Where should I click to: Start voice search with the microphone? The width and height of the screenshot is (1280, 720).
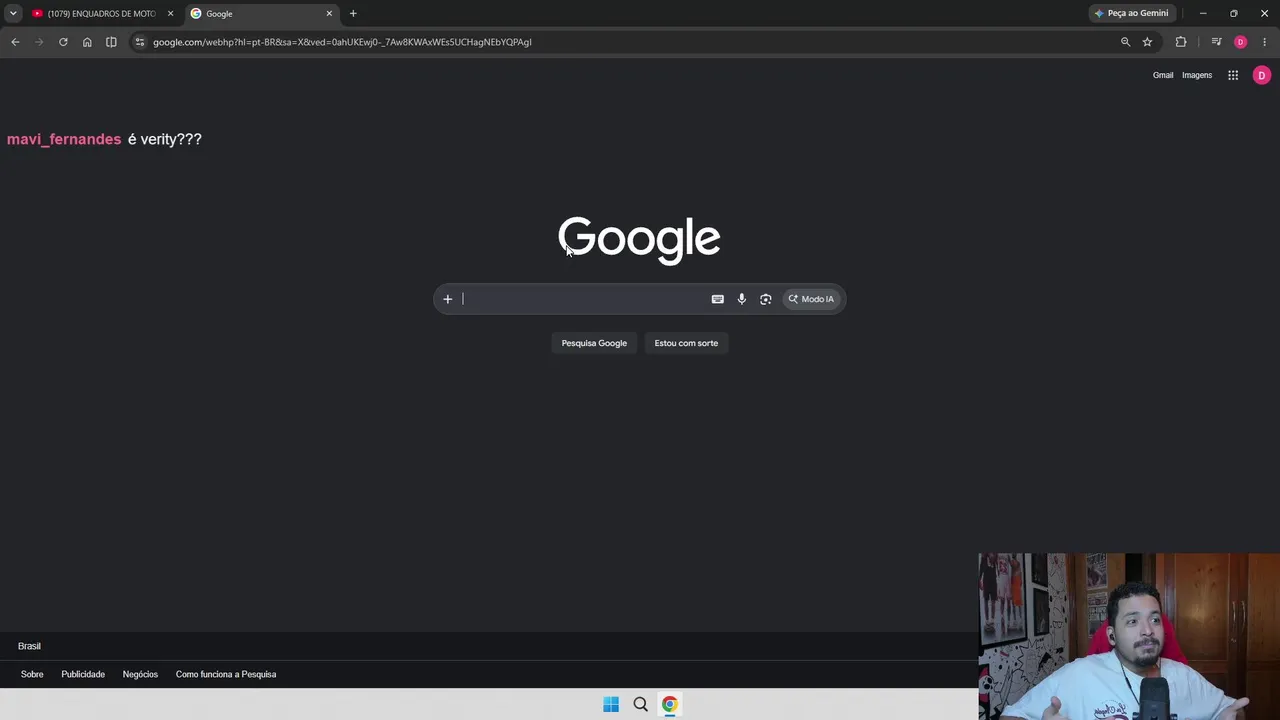pos(741,299)
